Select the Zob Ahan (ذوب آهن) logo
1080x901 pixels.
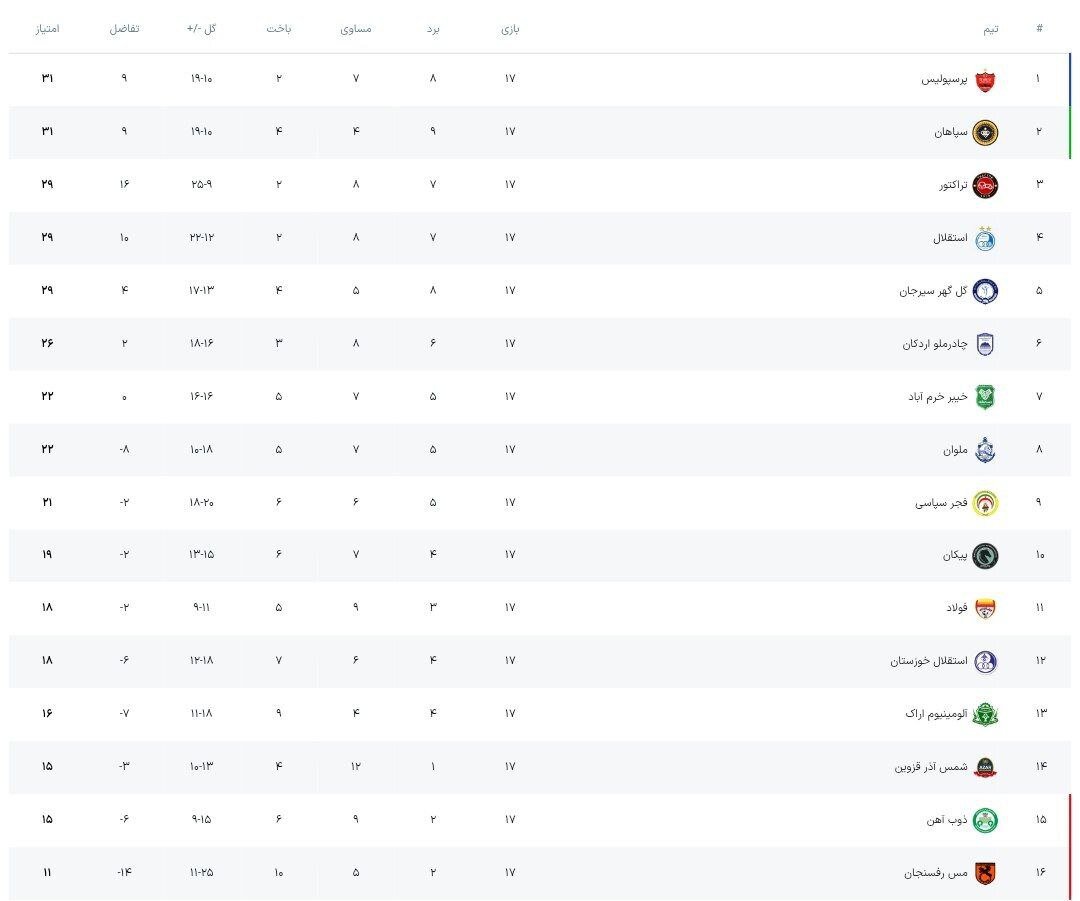(985, 820)
